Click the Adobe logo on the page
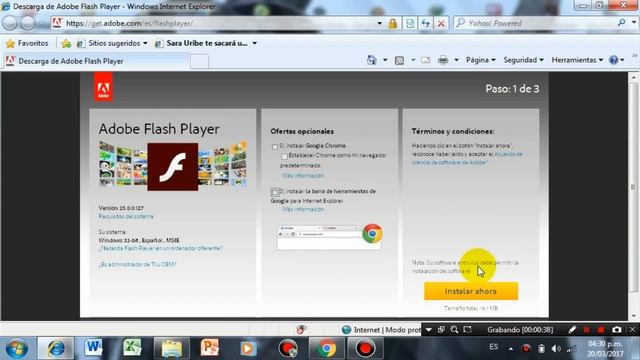Viewport: 640px width, 360px height. pyautogui.click(x=103, y=87)
